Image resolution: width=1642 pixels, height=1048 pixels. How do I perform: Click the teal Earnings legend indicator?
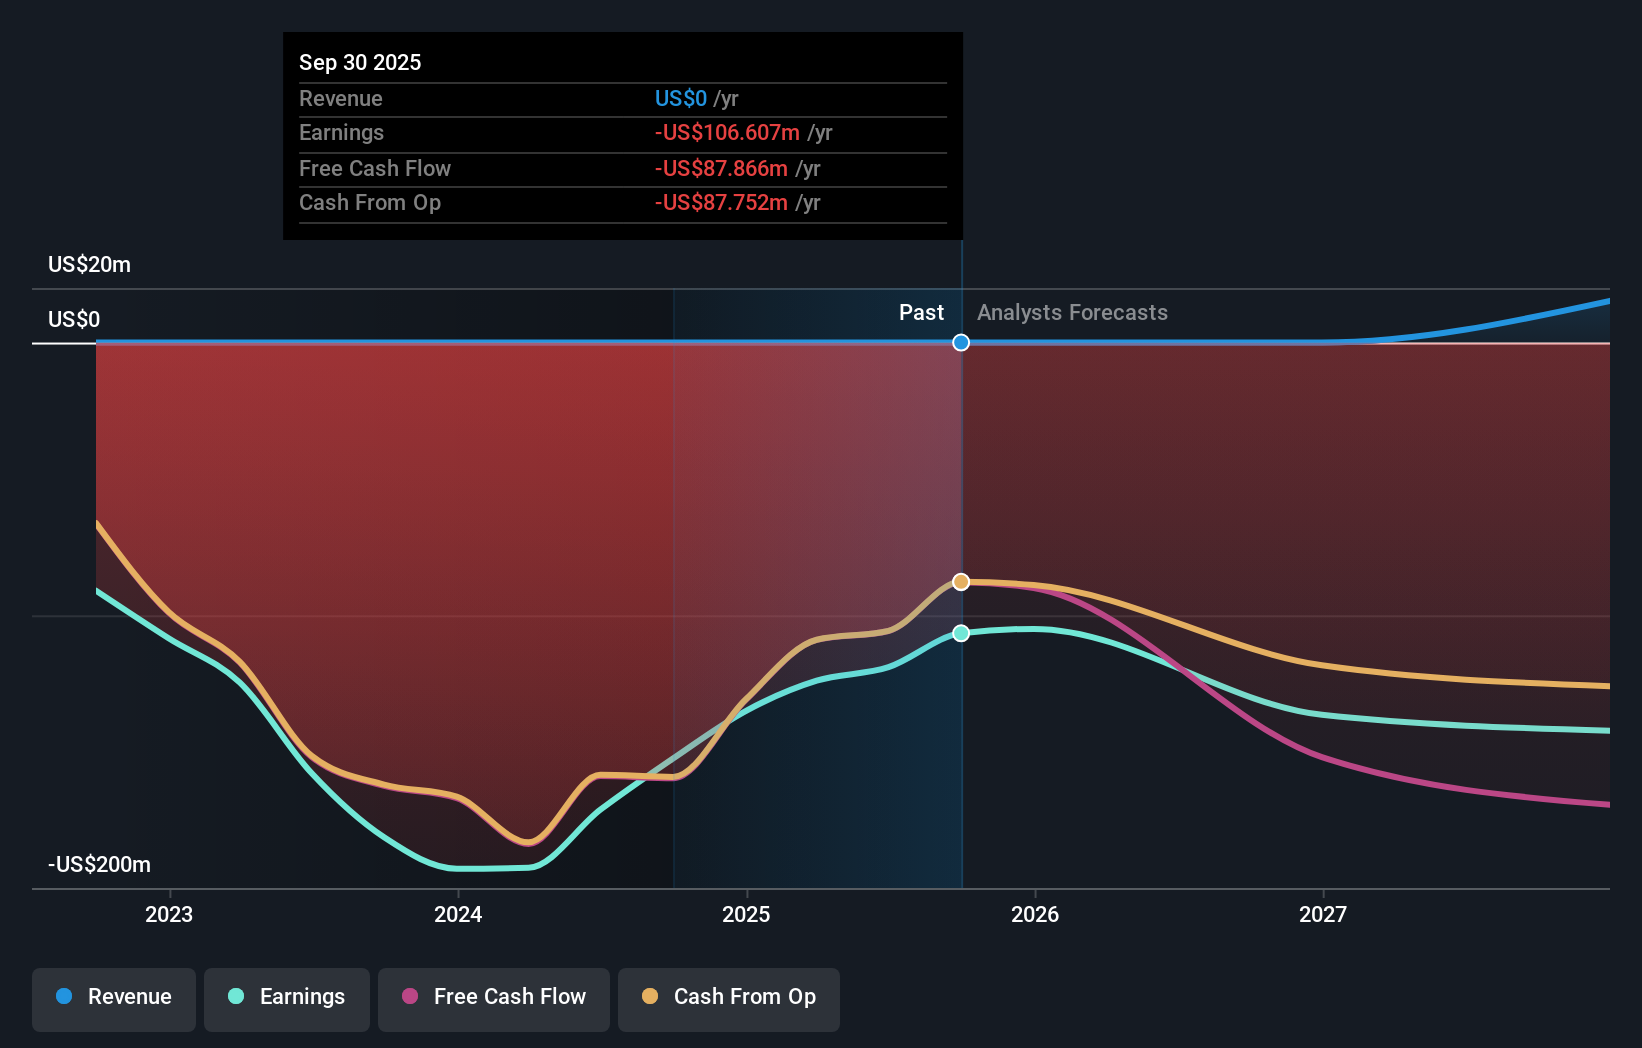[x=236, y=997]
